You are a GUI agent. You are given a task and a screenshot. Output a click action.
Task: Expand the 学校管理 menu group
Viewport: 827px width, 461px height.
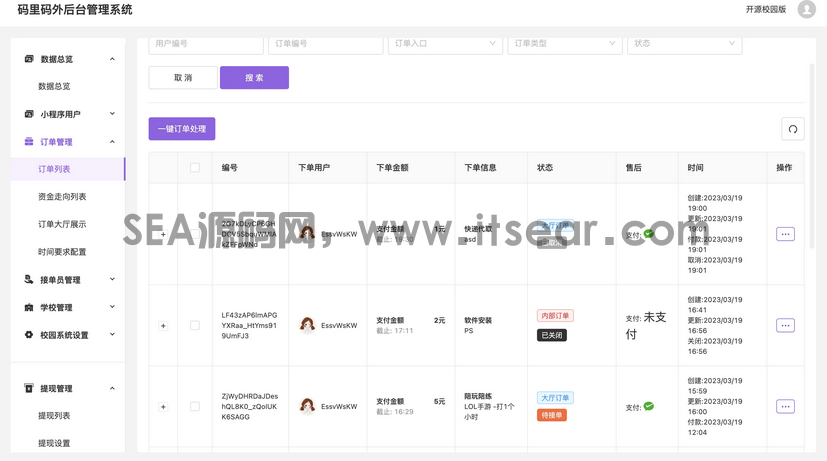point(112,307)
